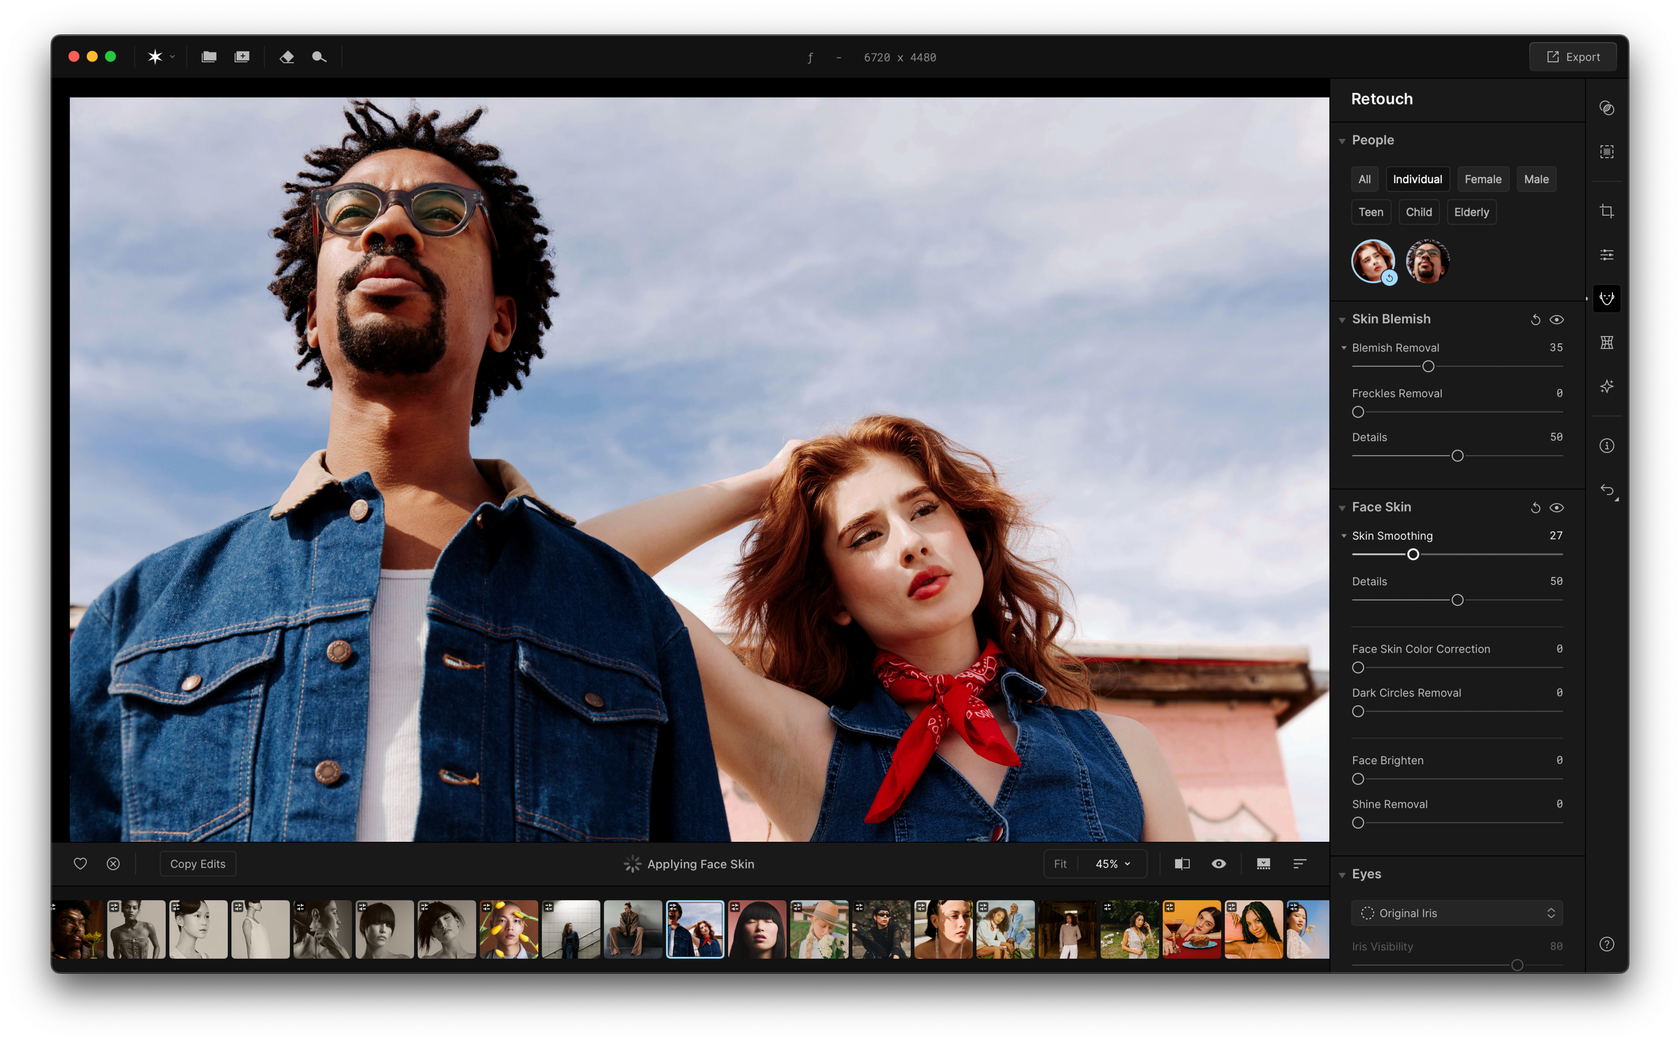This screenshot has width=1680, height=1041.
Task: Click the Export button
Action: click(x=1573, y=56)
